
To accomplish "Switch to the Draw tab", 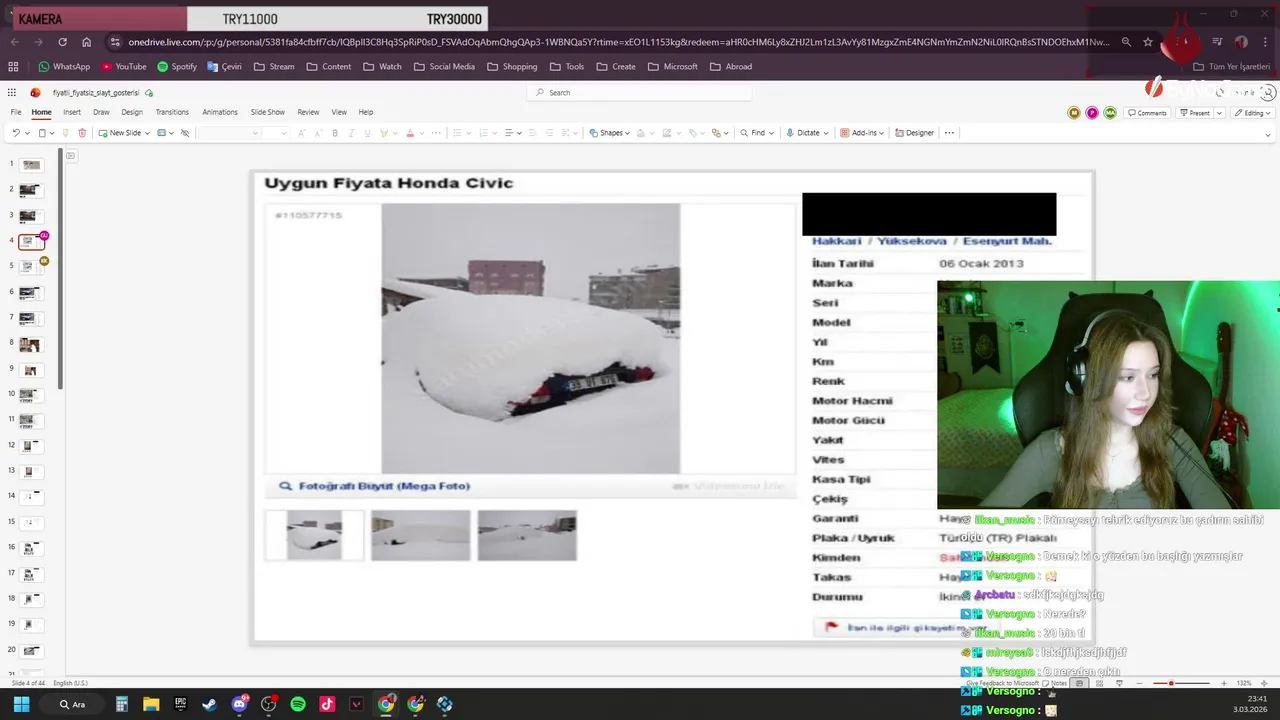I will pyautogui.click(x=101, y=112).
